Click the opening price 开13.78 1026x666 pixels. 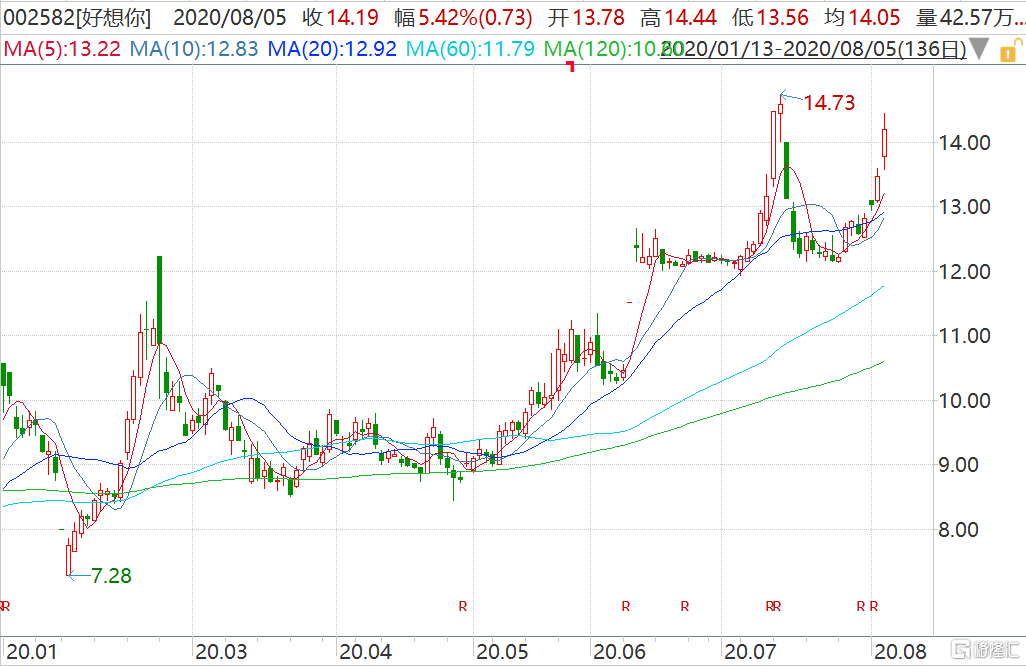tap(586, 18)
